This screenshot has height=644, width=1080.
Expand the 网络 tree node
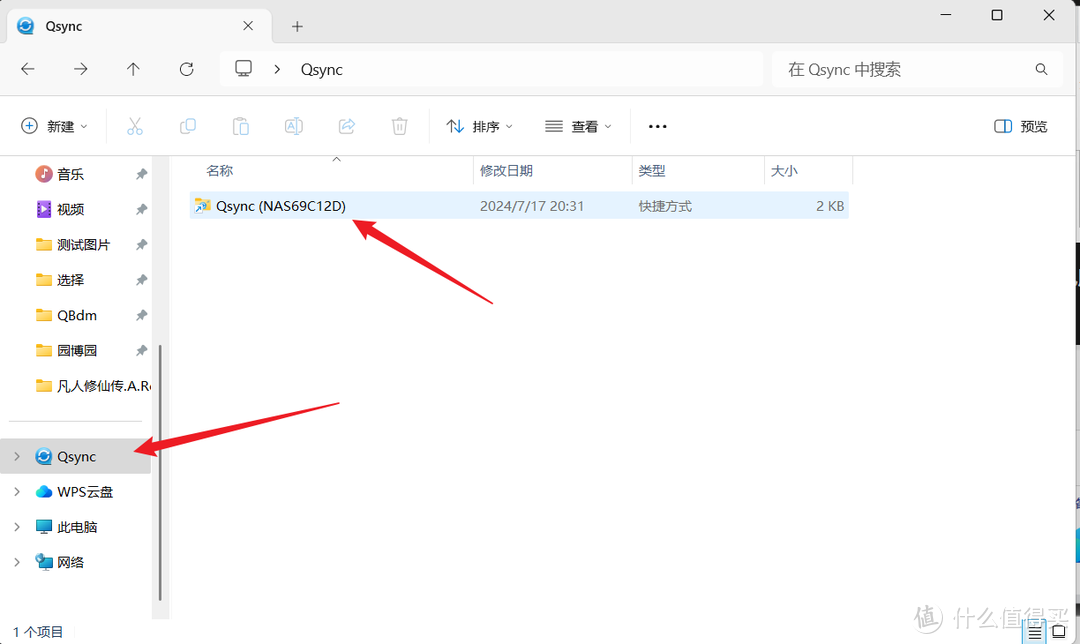pos(17,562)
